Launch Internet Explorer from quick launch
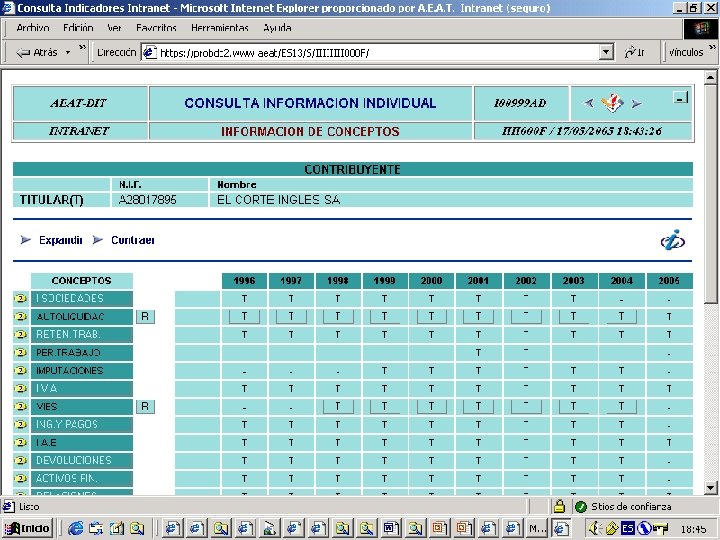Image resolution: width=720 pixels, height=540 pixels. tap(75, 529)
